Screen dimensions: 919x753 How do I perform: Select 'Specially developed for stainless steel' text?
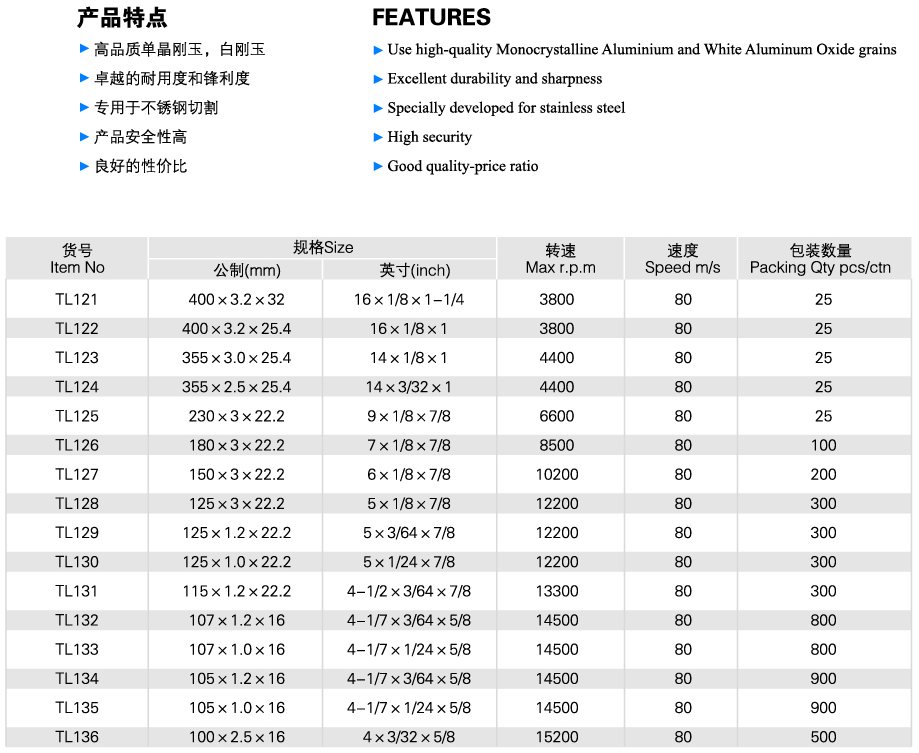point(506,108)
